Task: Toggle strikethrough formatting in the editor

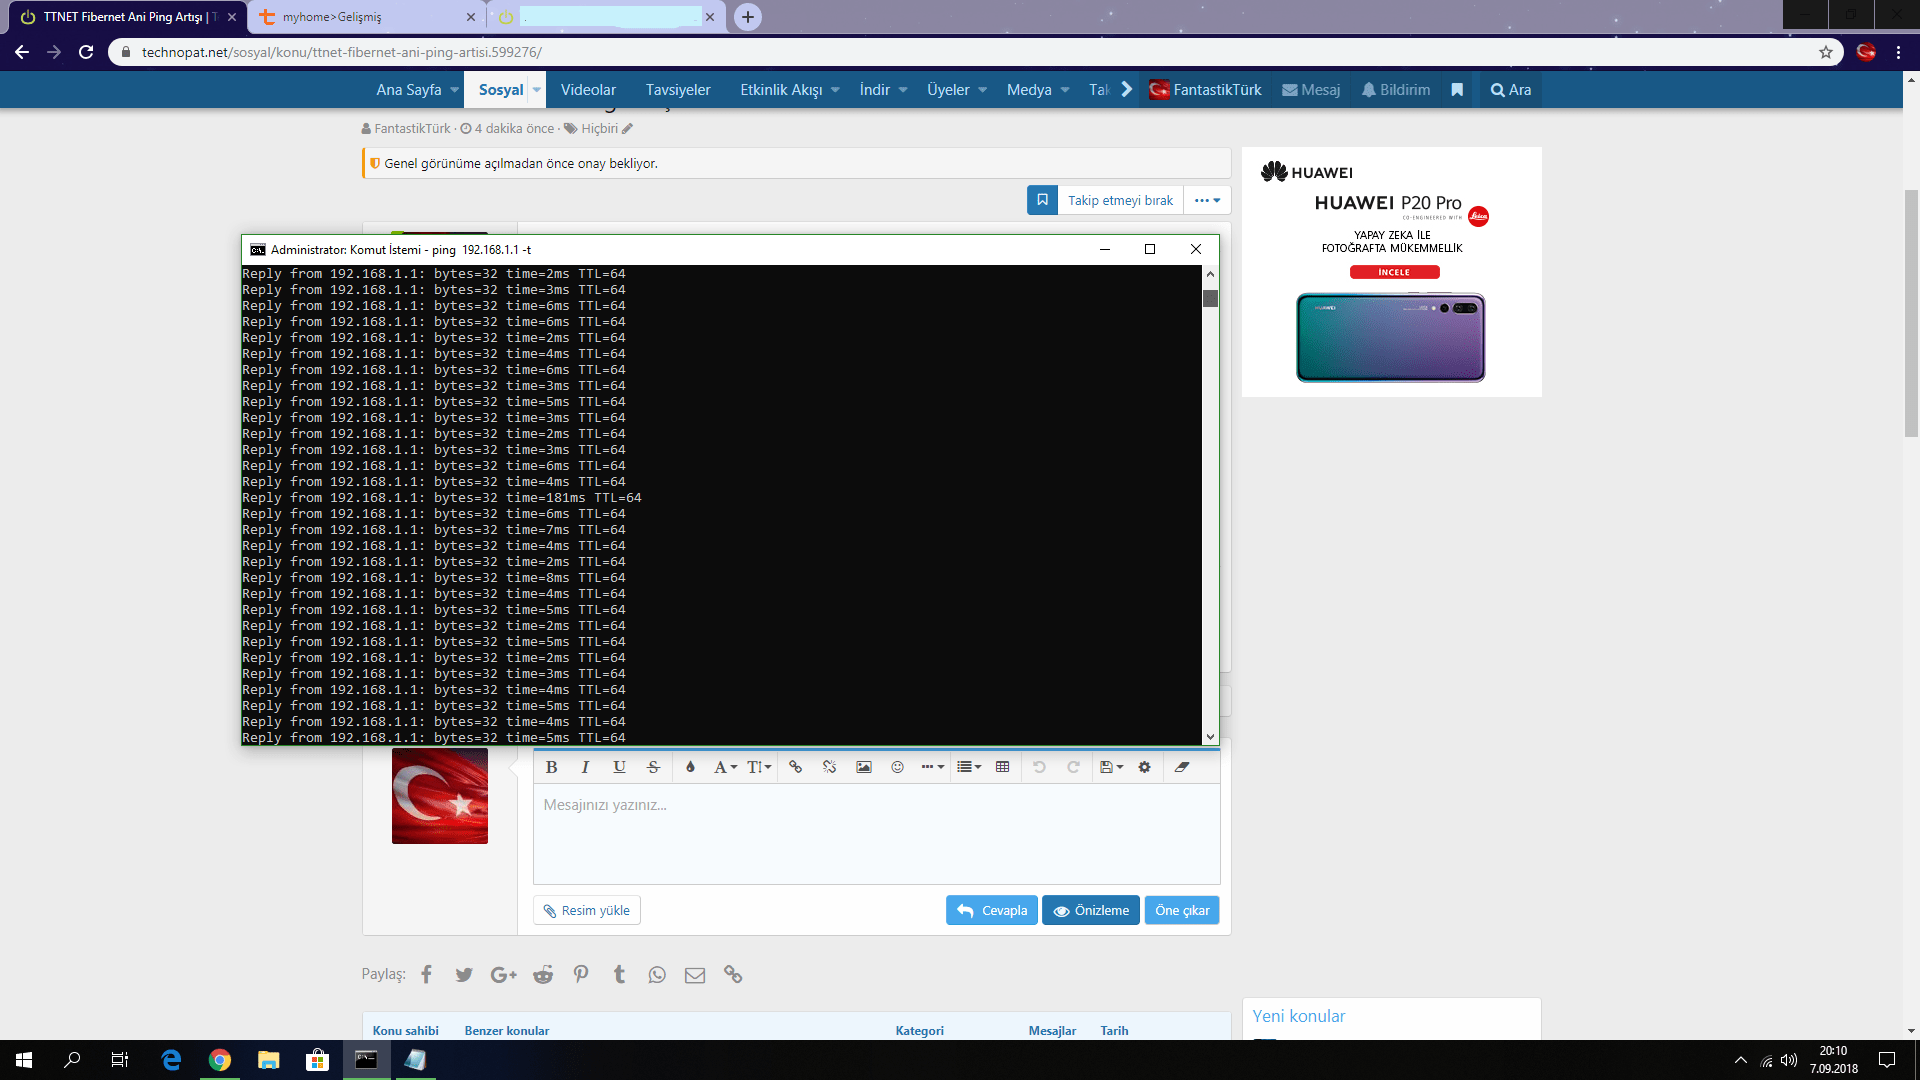Action: click(653, 767)
